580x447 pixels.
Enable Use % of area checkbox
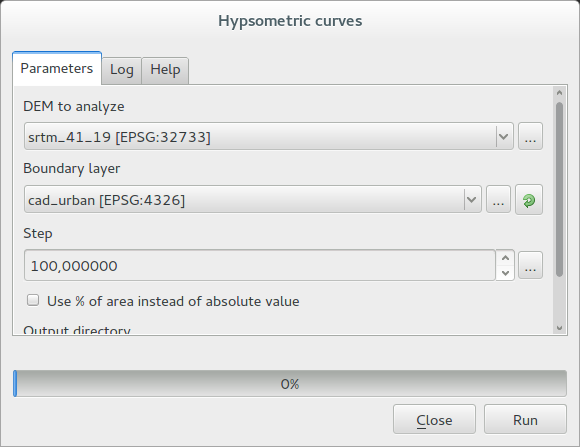tap(33, 300)
